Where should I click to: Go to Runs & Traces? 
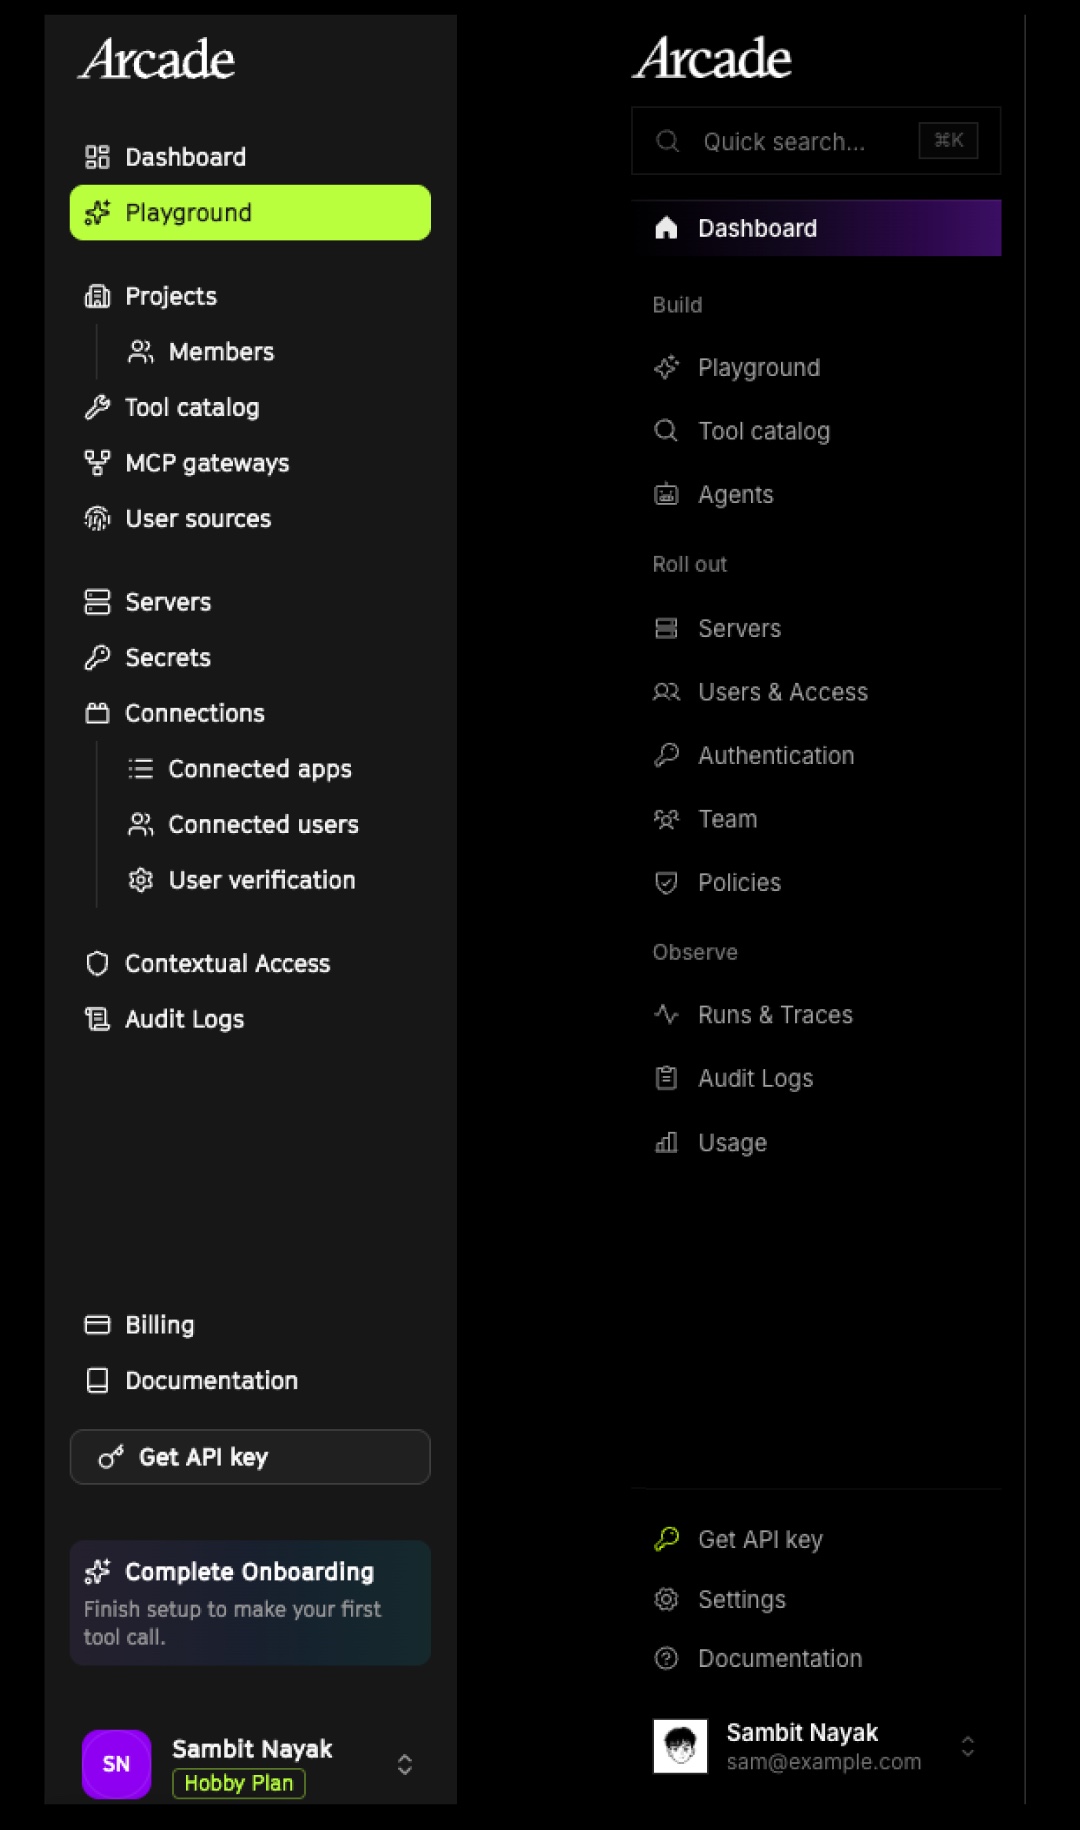pos(816,1014)
